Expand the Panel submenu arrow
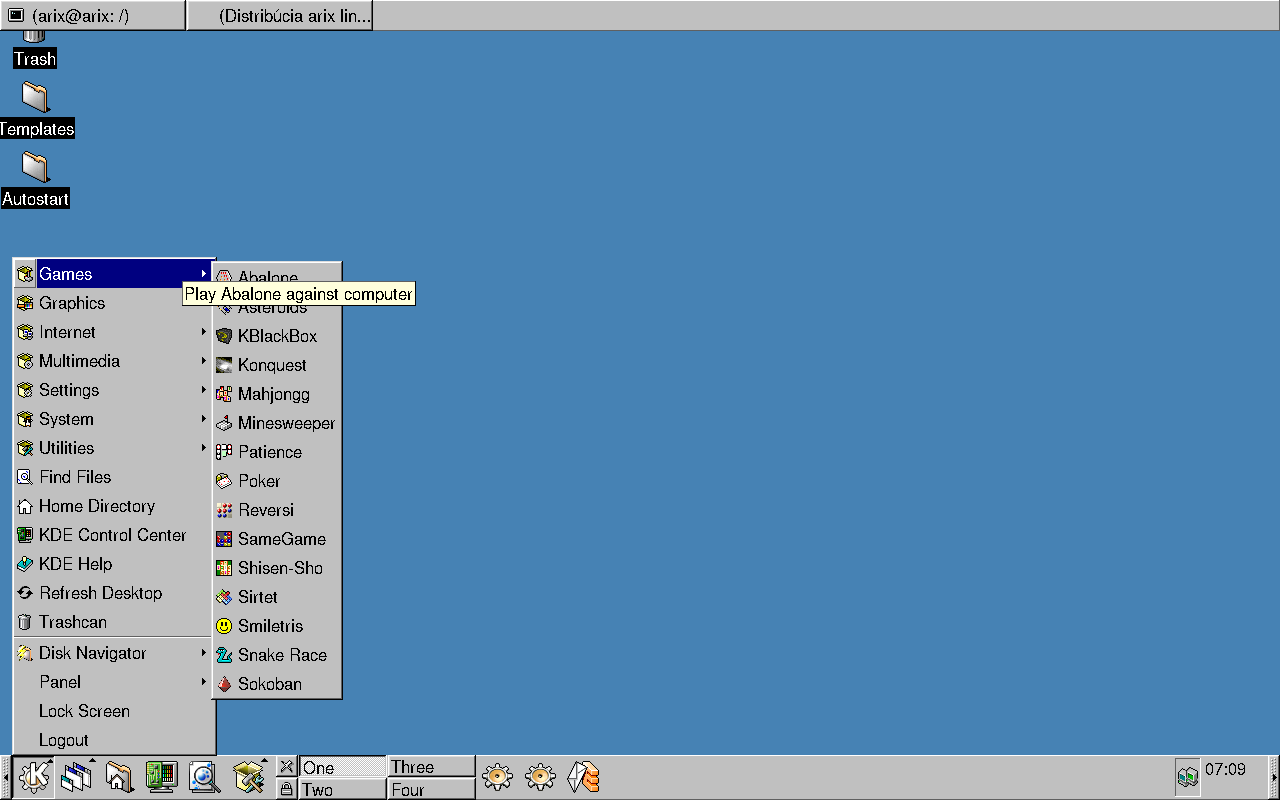 coord(204,681)
